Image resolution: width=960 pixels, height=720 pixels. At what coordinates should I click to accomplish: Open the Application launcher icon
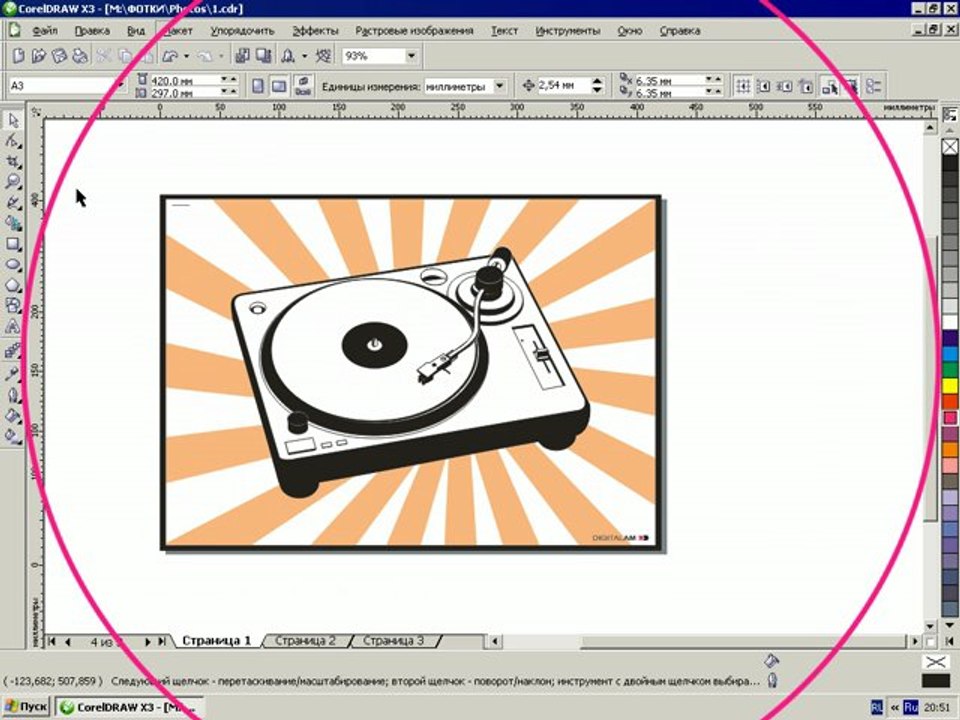coord(288,56)
